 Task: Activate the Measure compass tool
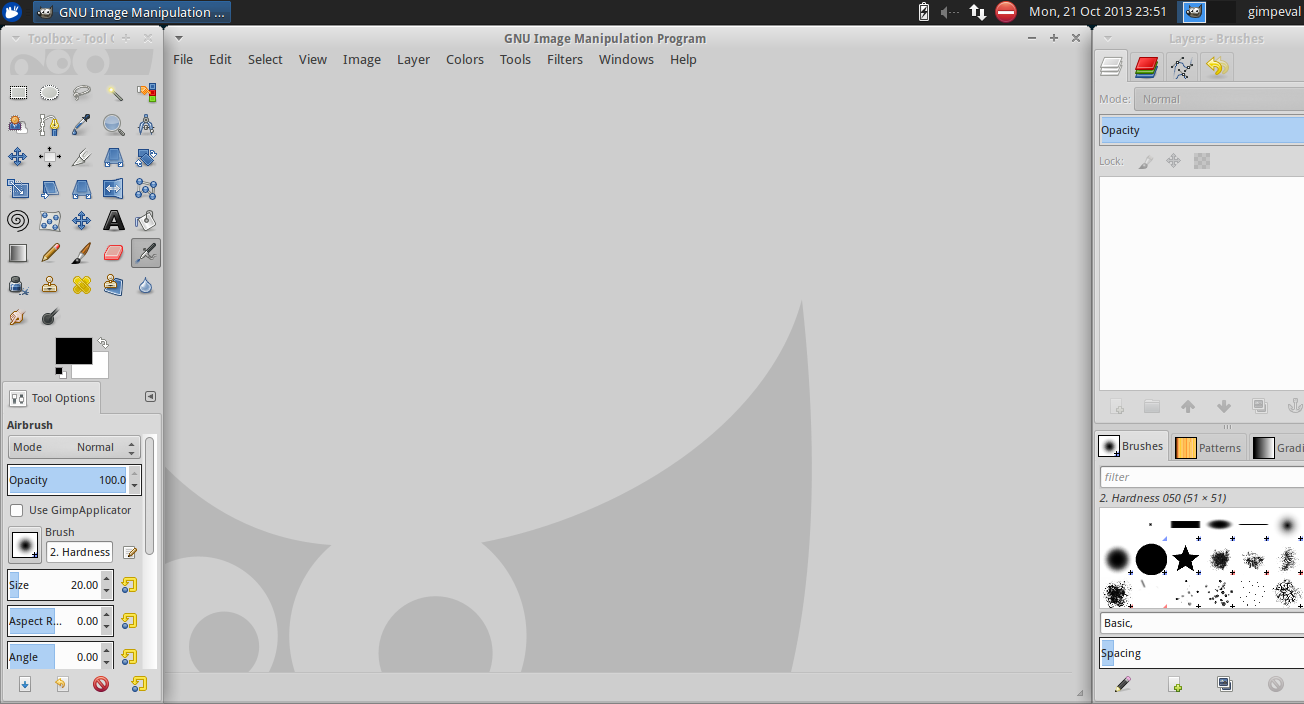point(146,125)
